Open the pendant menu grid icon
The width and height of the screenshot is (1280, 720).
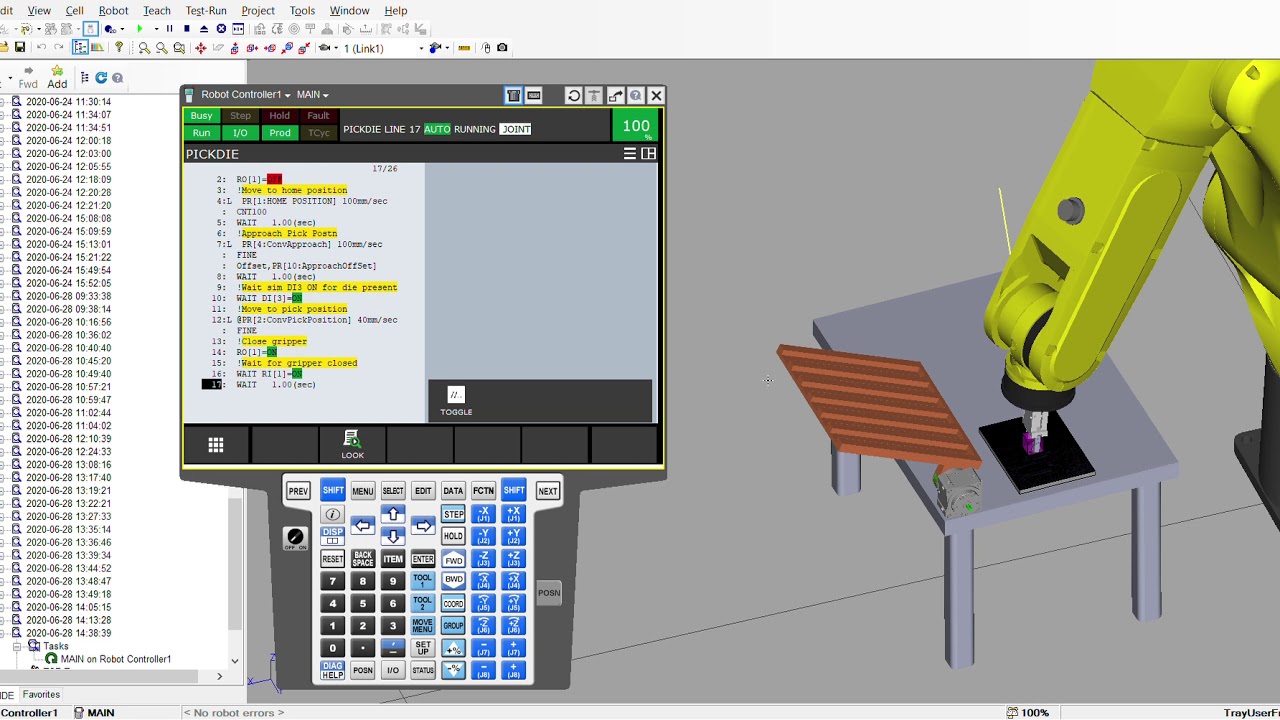coord(216,445)
